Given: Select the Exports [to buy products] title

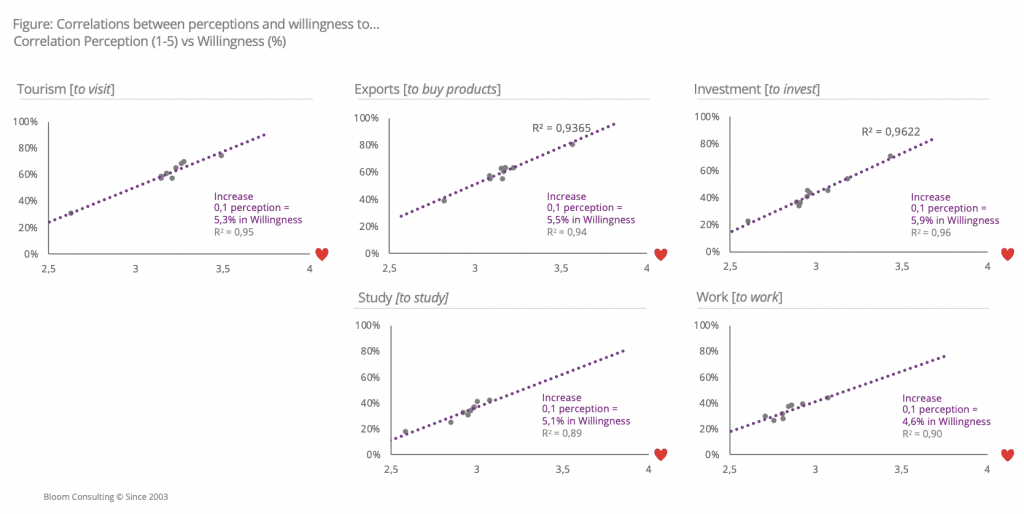Looking at the screenshot, I should [427, 89].
